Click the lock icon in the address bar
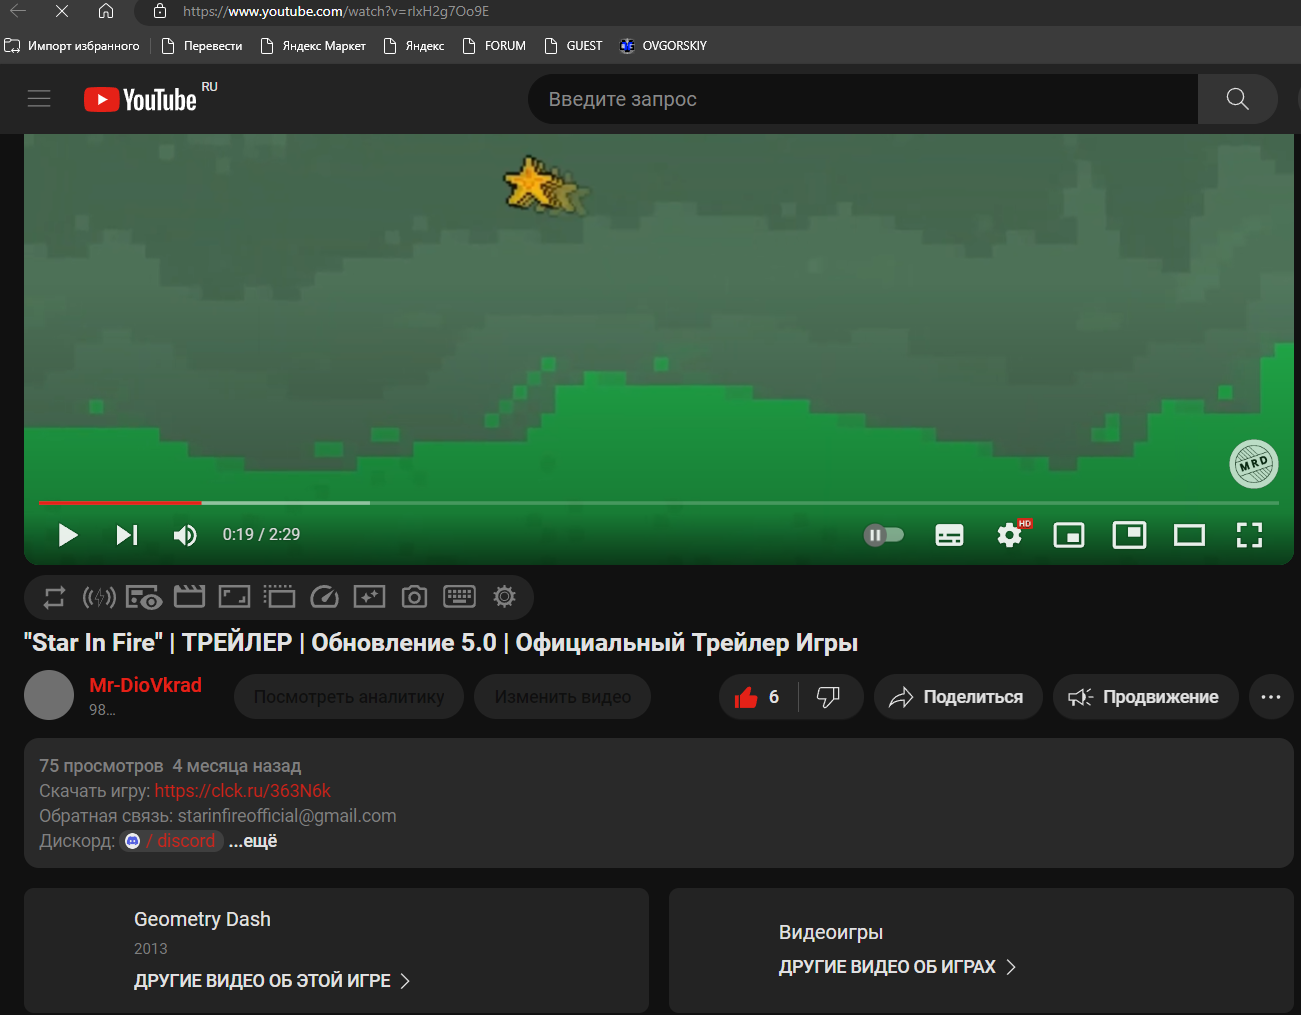The width and height of the screenshot is (1301, 1015). click(159, 11)
